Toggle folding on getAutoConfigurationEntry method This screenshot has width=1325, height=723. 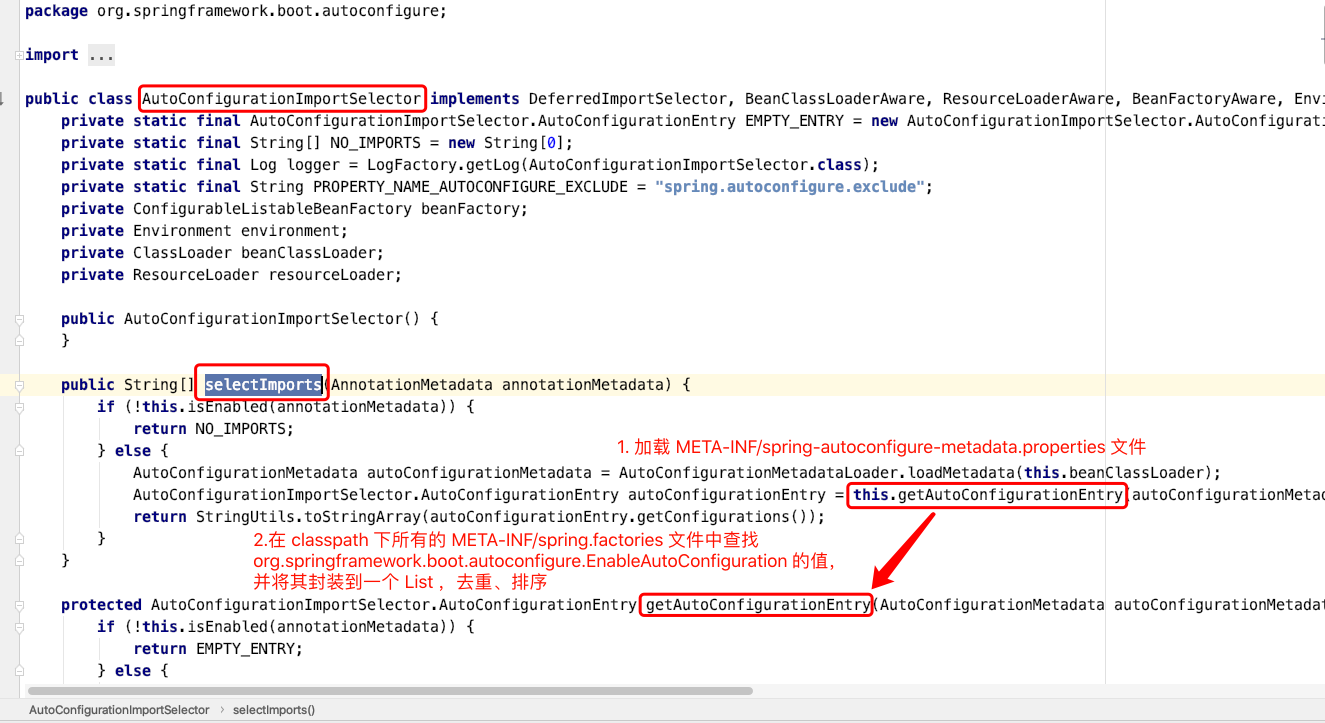click(20, 604)
